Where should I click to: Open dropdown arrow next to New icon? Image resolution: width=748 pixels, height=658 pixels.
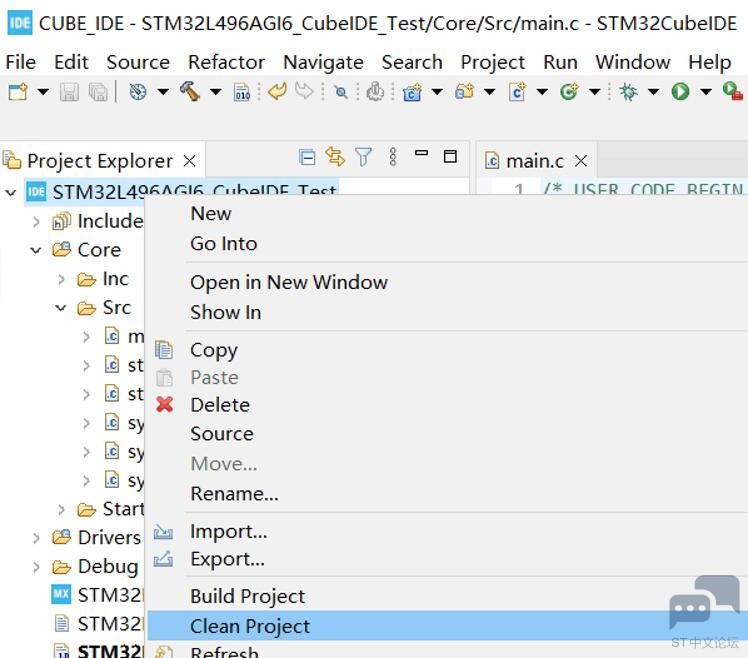point(43,92)
